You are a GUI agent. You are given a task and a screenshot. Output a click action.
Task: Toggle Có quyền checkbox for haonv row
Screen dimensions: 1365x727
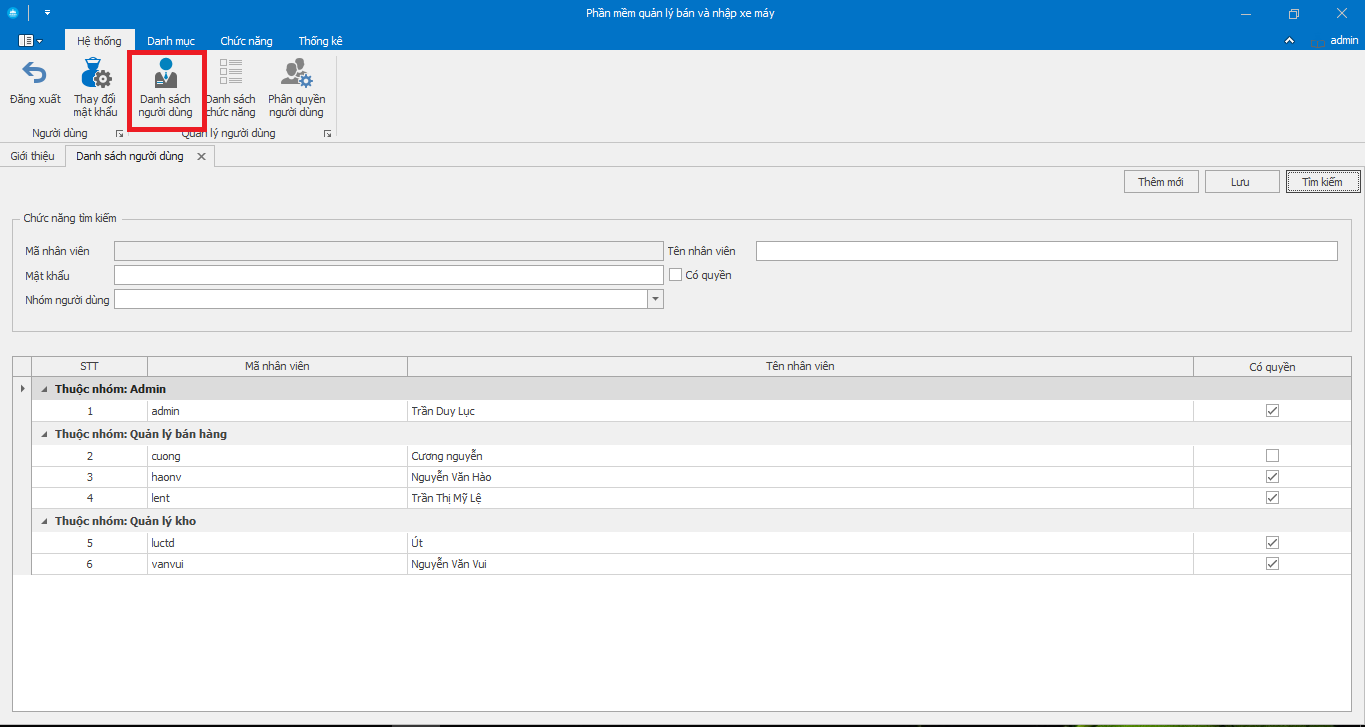[x=1272, y=477]
